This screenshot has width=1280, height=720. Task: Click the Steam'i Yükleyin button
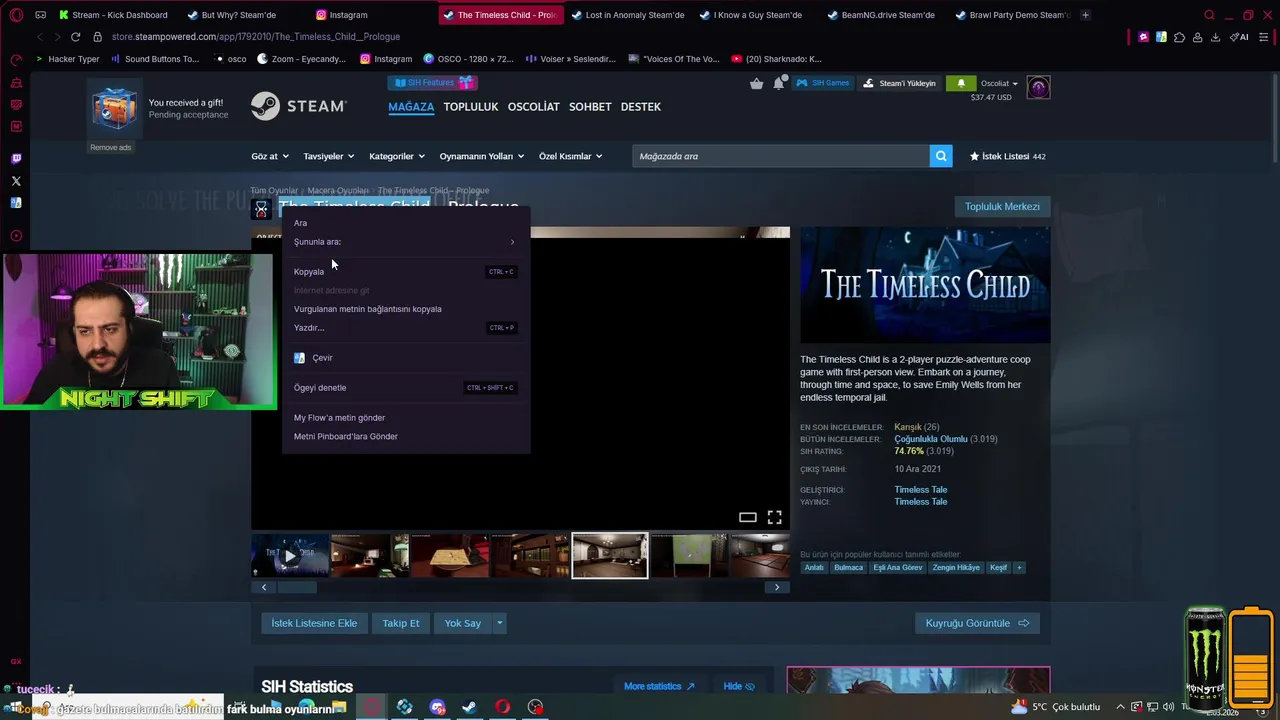click(x=899, y=83)
